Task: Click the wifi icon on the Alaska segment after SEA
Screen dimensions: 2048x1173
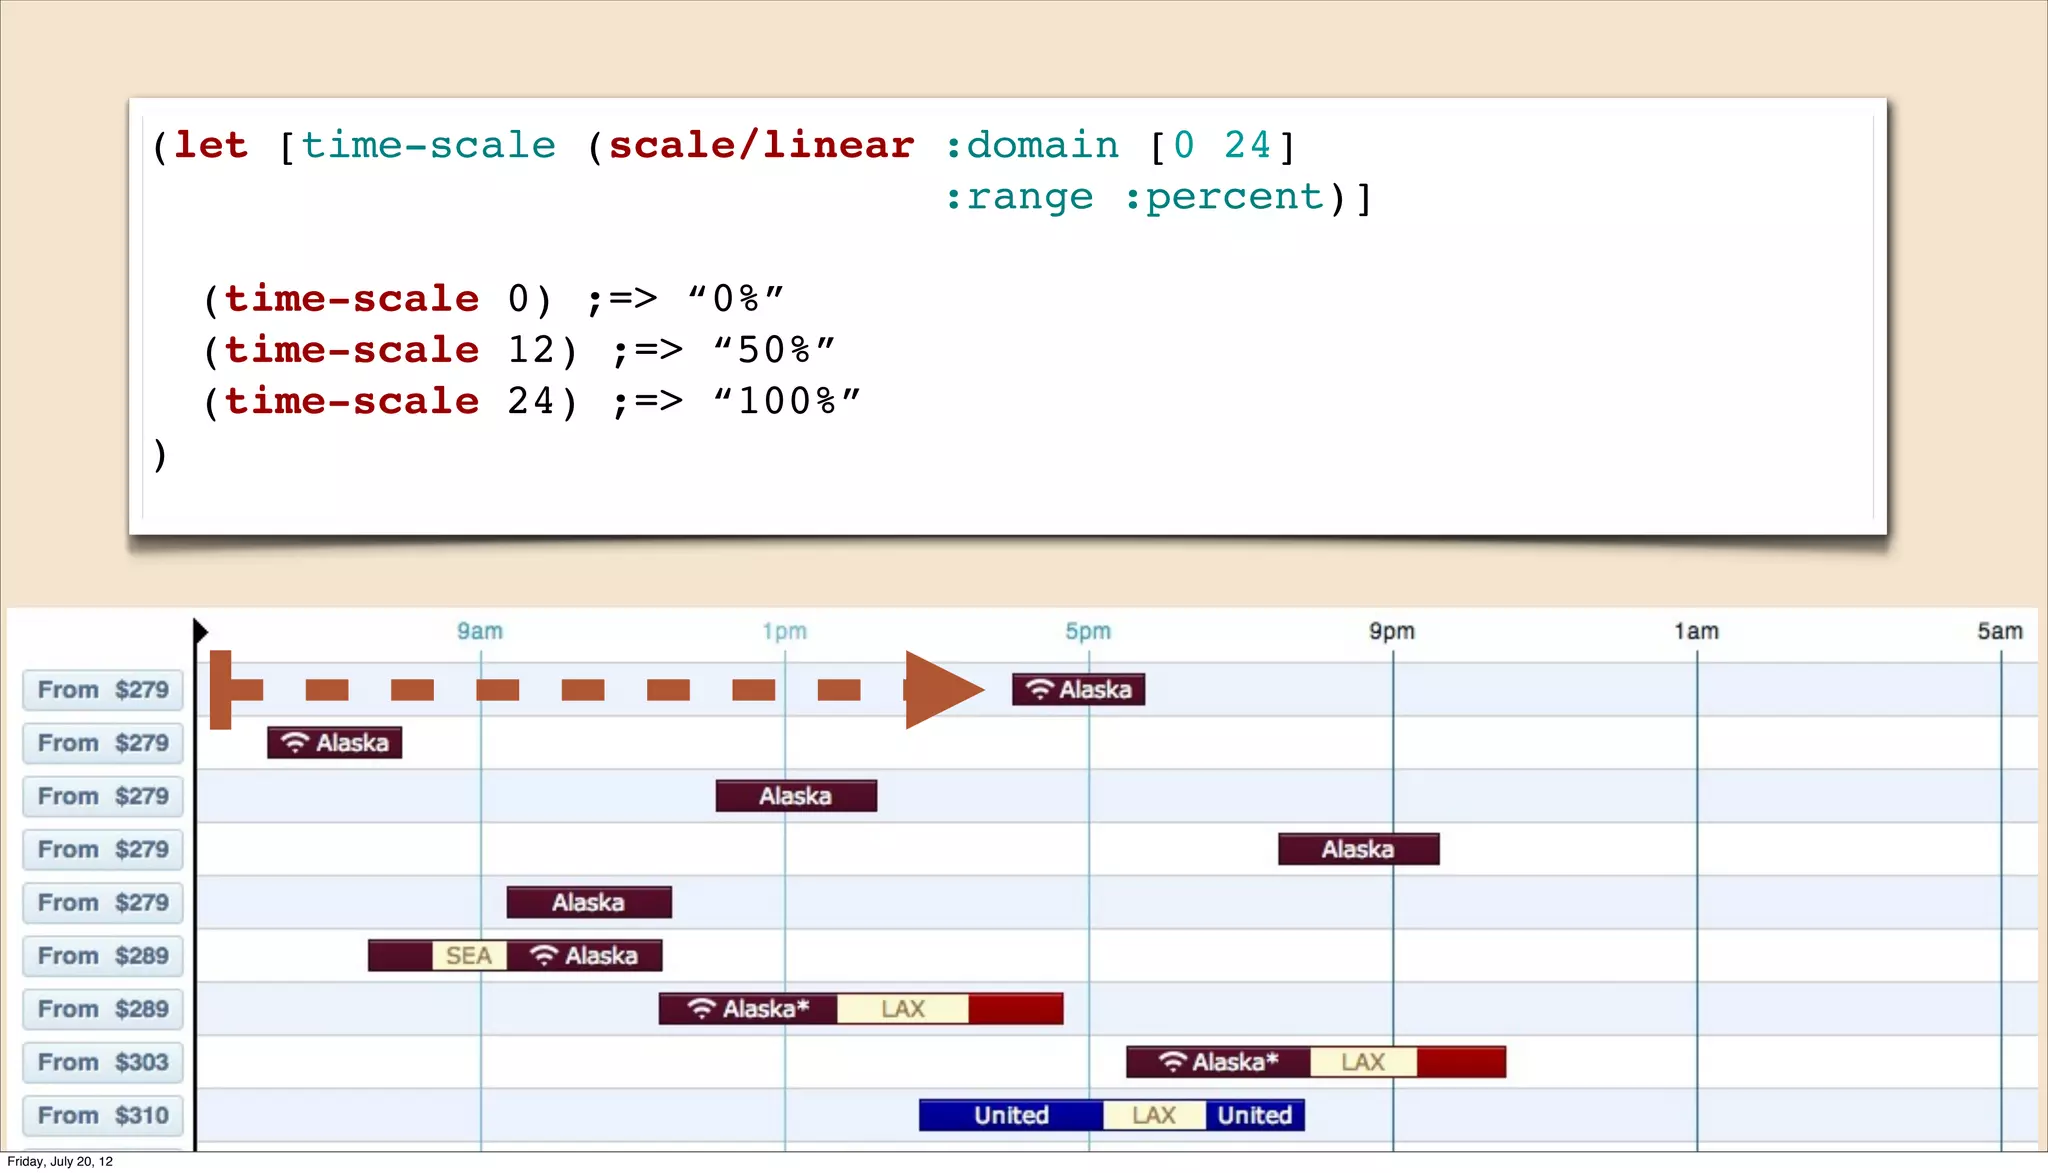Action: 543,956
